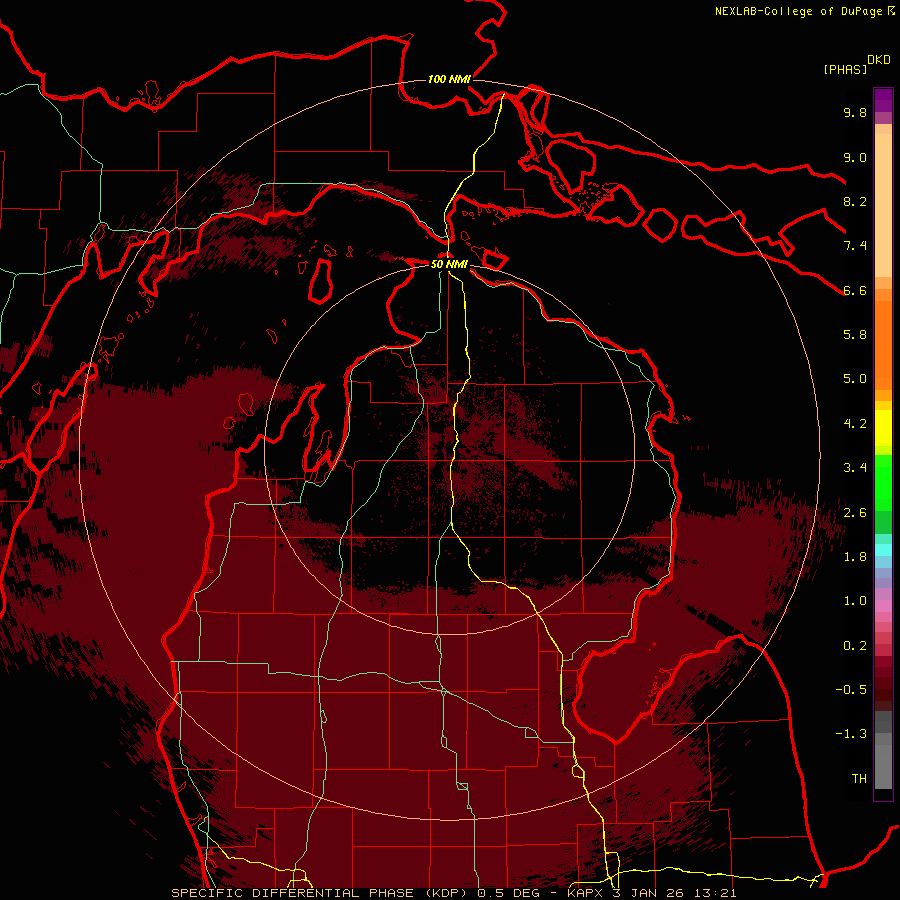Select the 8.2 scale label

[855, 201]
